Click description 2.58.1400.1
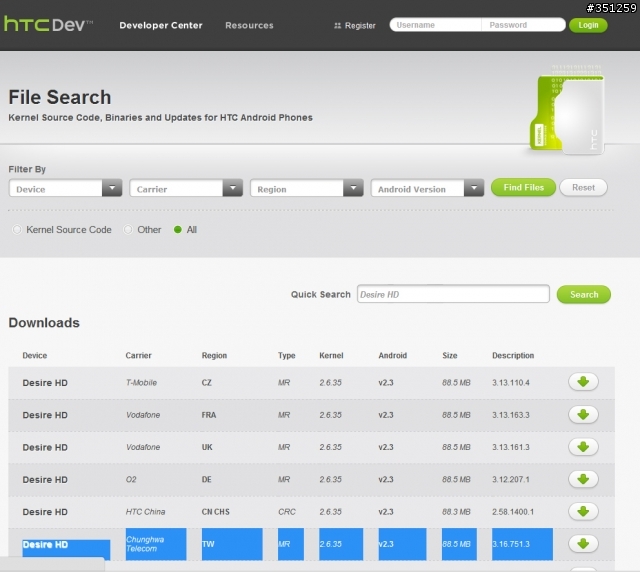Viewport: 640px width, 572px height. (513, 512)
